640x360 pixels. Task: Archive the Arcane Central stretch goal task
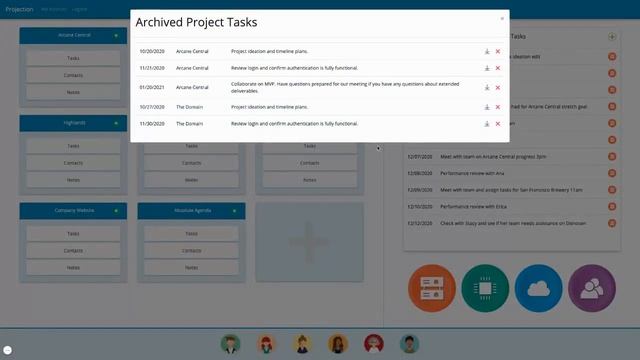(x=612, y=107)
